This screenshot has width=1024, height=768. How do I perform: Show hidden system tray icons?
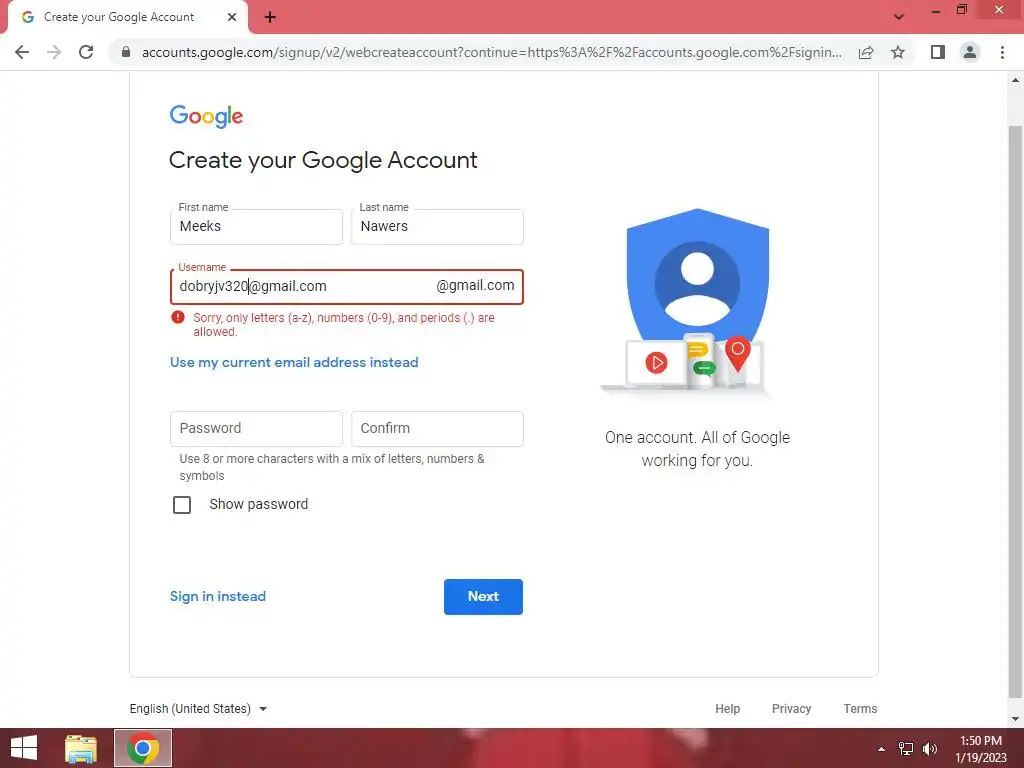[x=882, y=749]
